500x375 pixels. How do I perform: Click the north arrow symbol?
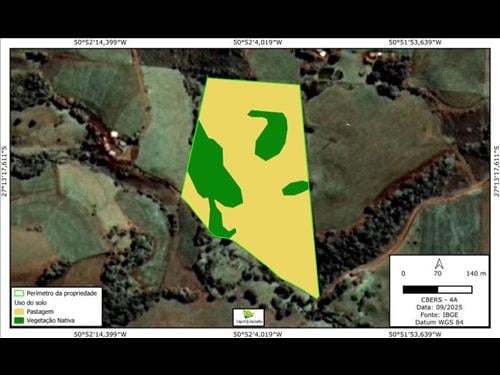tap(439, 264)
